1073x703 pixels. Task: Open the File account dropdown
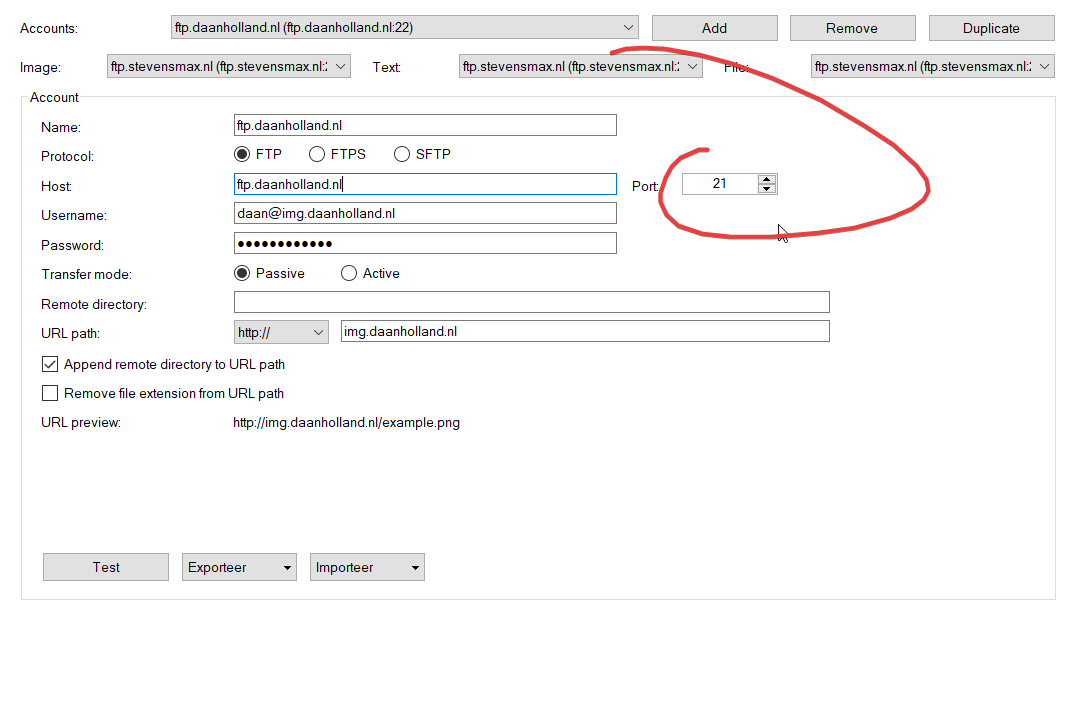(x=1045, y=67)
